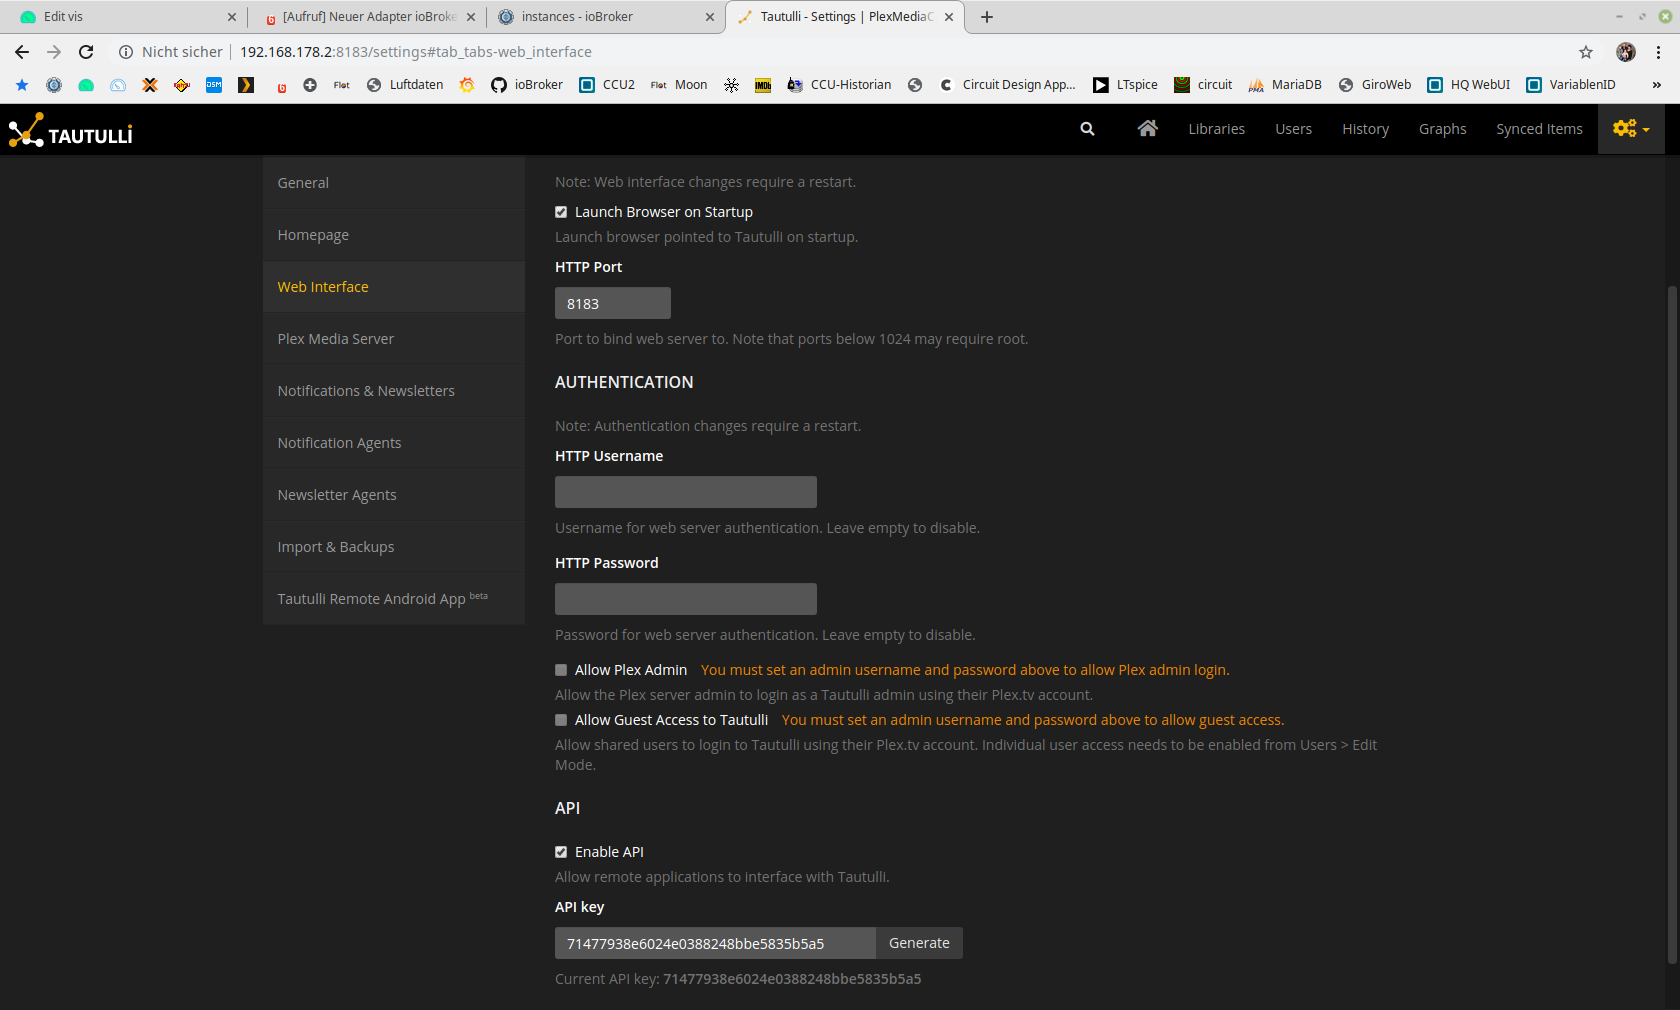1680x1010 pixels.
Task: Open the Proxmox X bookmark icon
Action: click(x=150, y=85)
